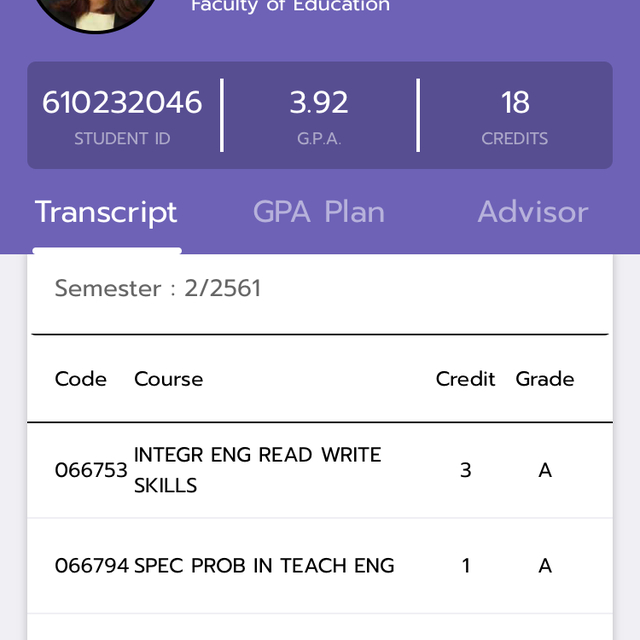Switch to the Transcript tab
This screenshot has height=640, width=640.
[x=106, y=212]
